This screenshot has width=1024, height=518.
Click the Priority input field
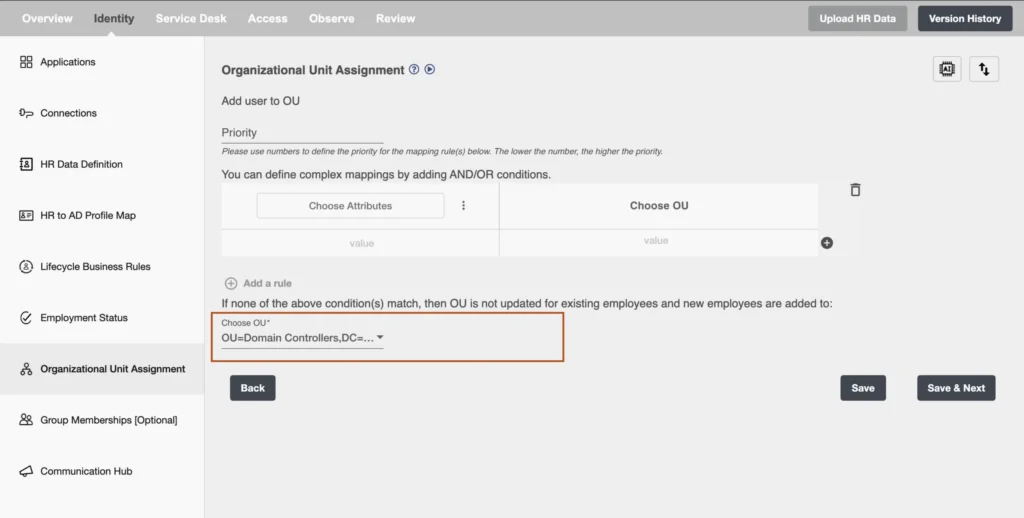click(x=302, y=133)
